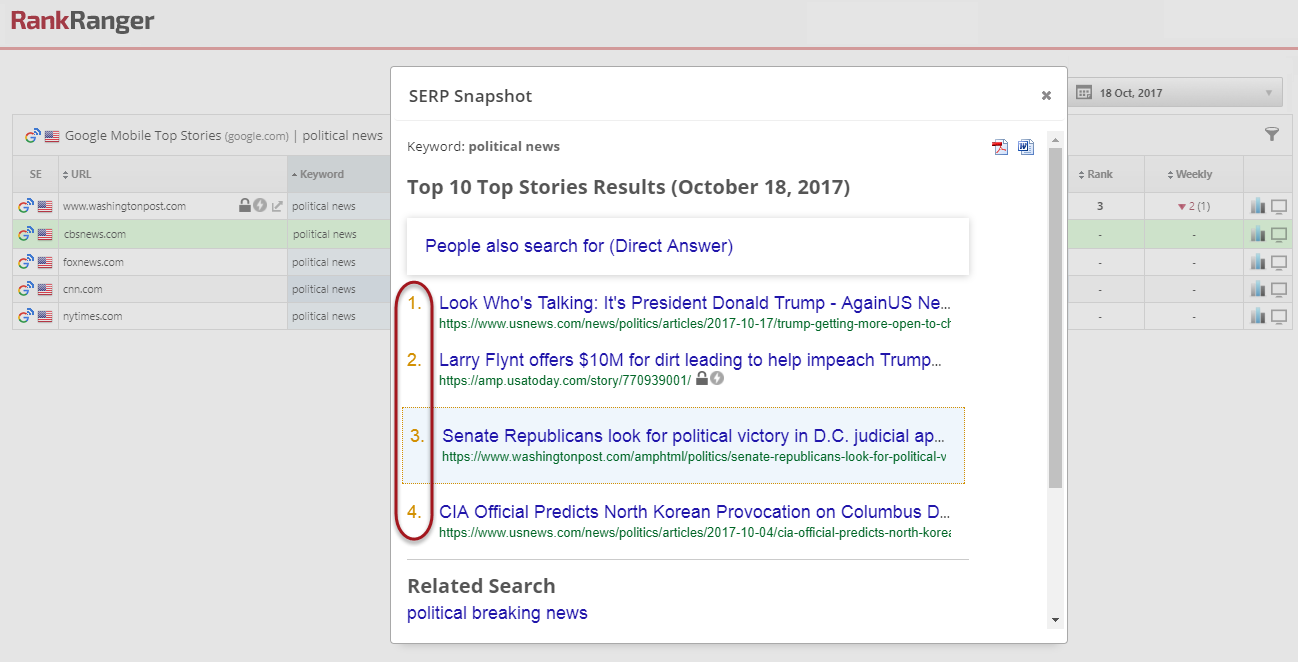1298x662 pixels.
Task: Open bar chart icon for nytimes.com row
Action: point(1258,316)
